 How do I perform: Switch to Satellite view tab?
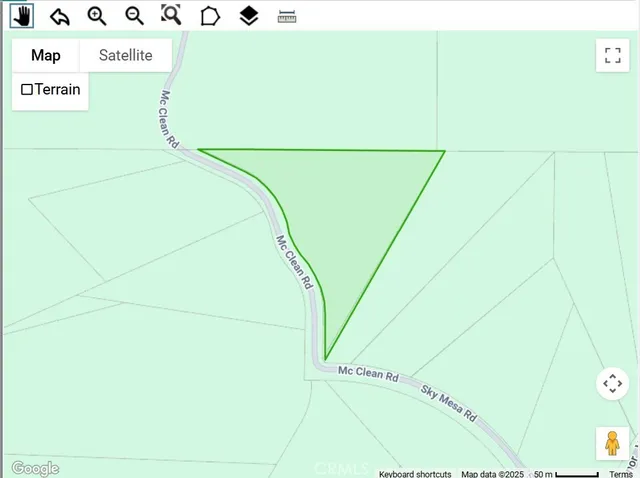[x=125, y=55]
